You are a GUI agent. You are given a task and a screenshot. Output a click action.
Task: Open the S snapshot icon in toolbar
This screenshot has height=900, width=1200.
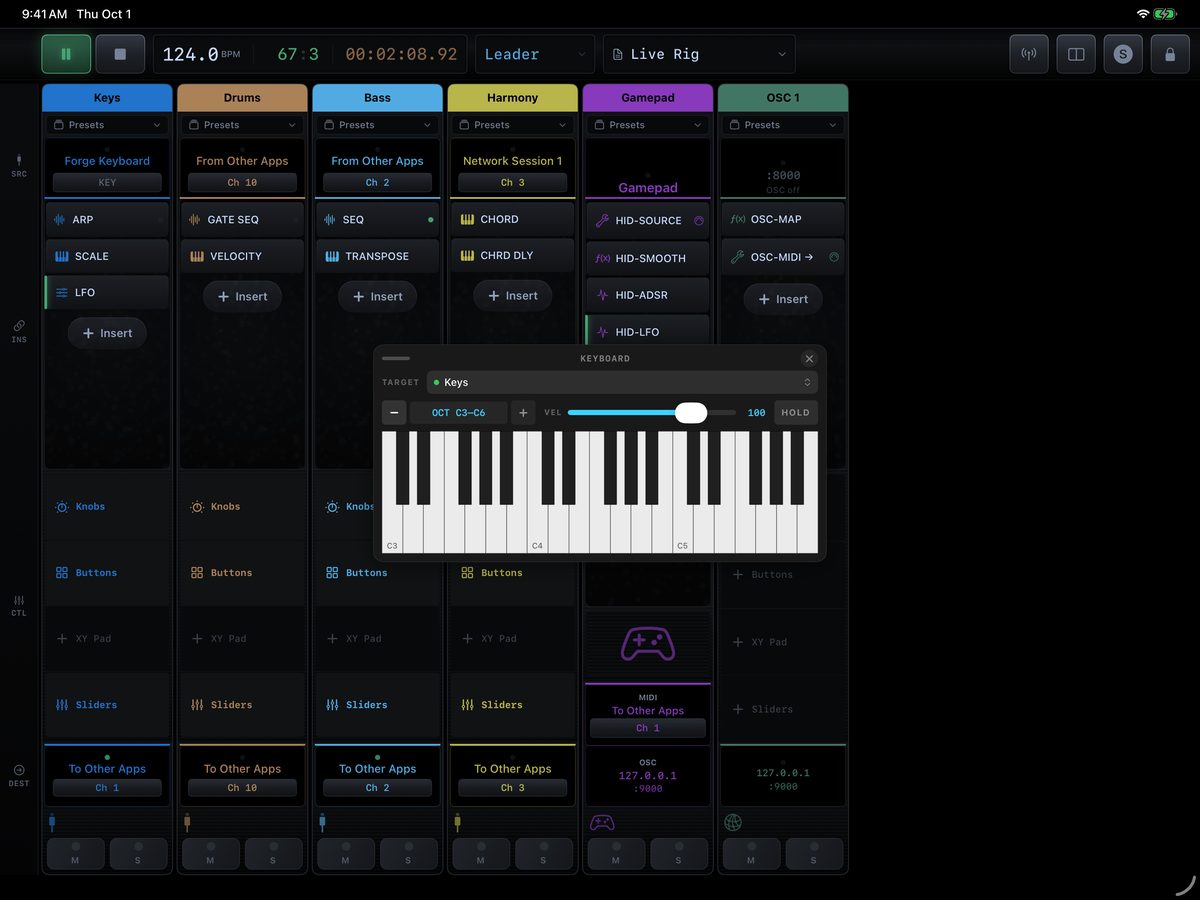[x=1123, y=54]
